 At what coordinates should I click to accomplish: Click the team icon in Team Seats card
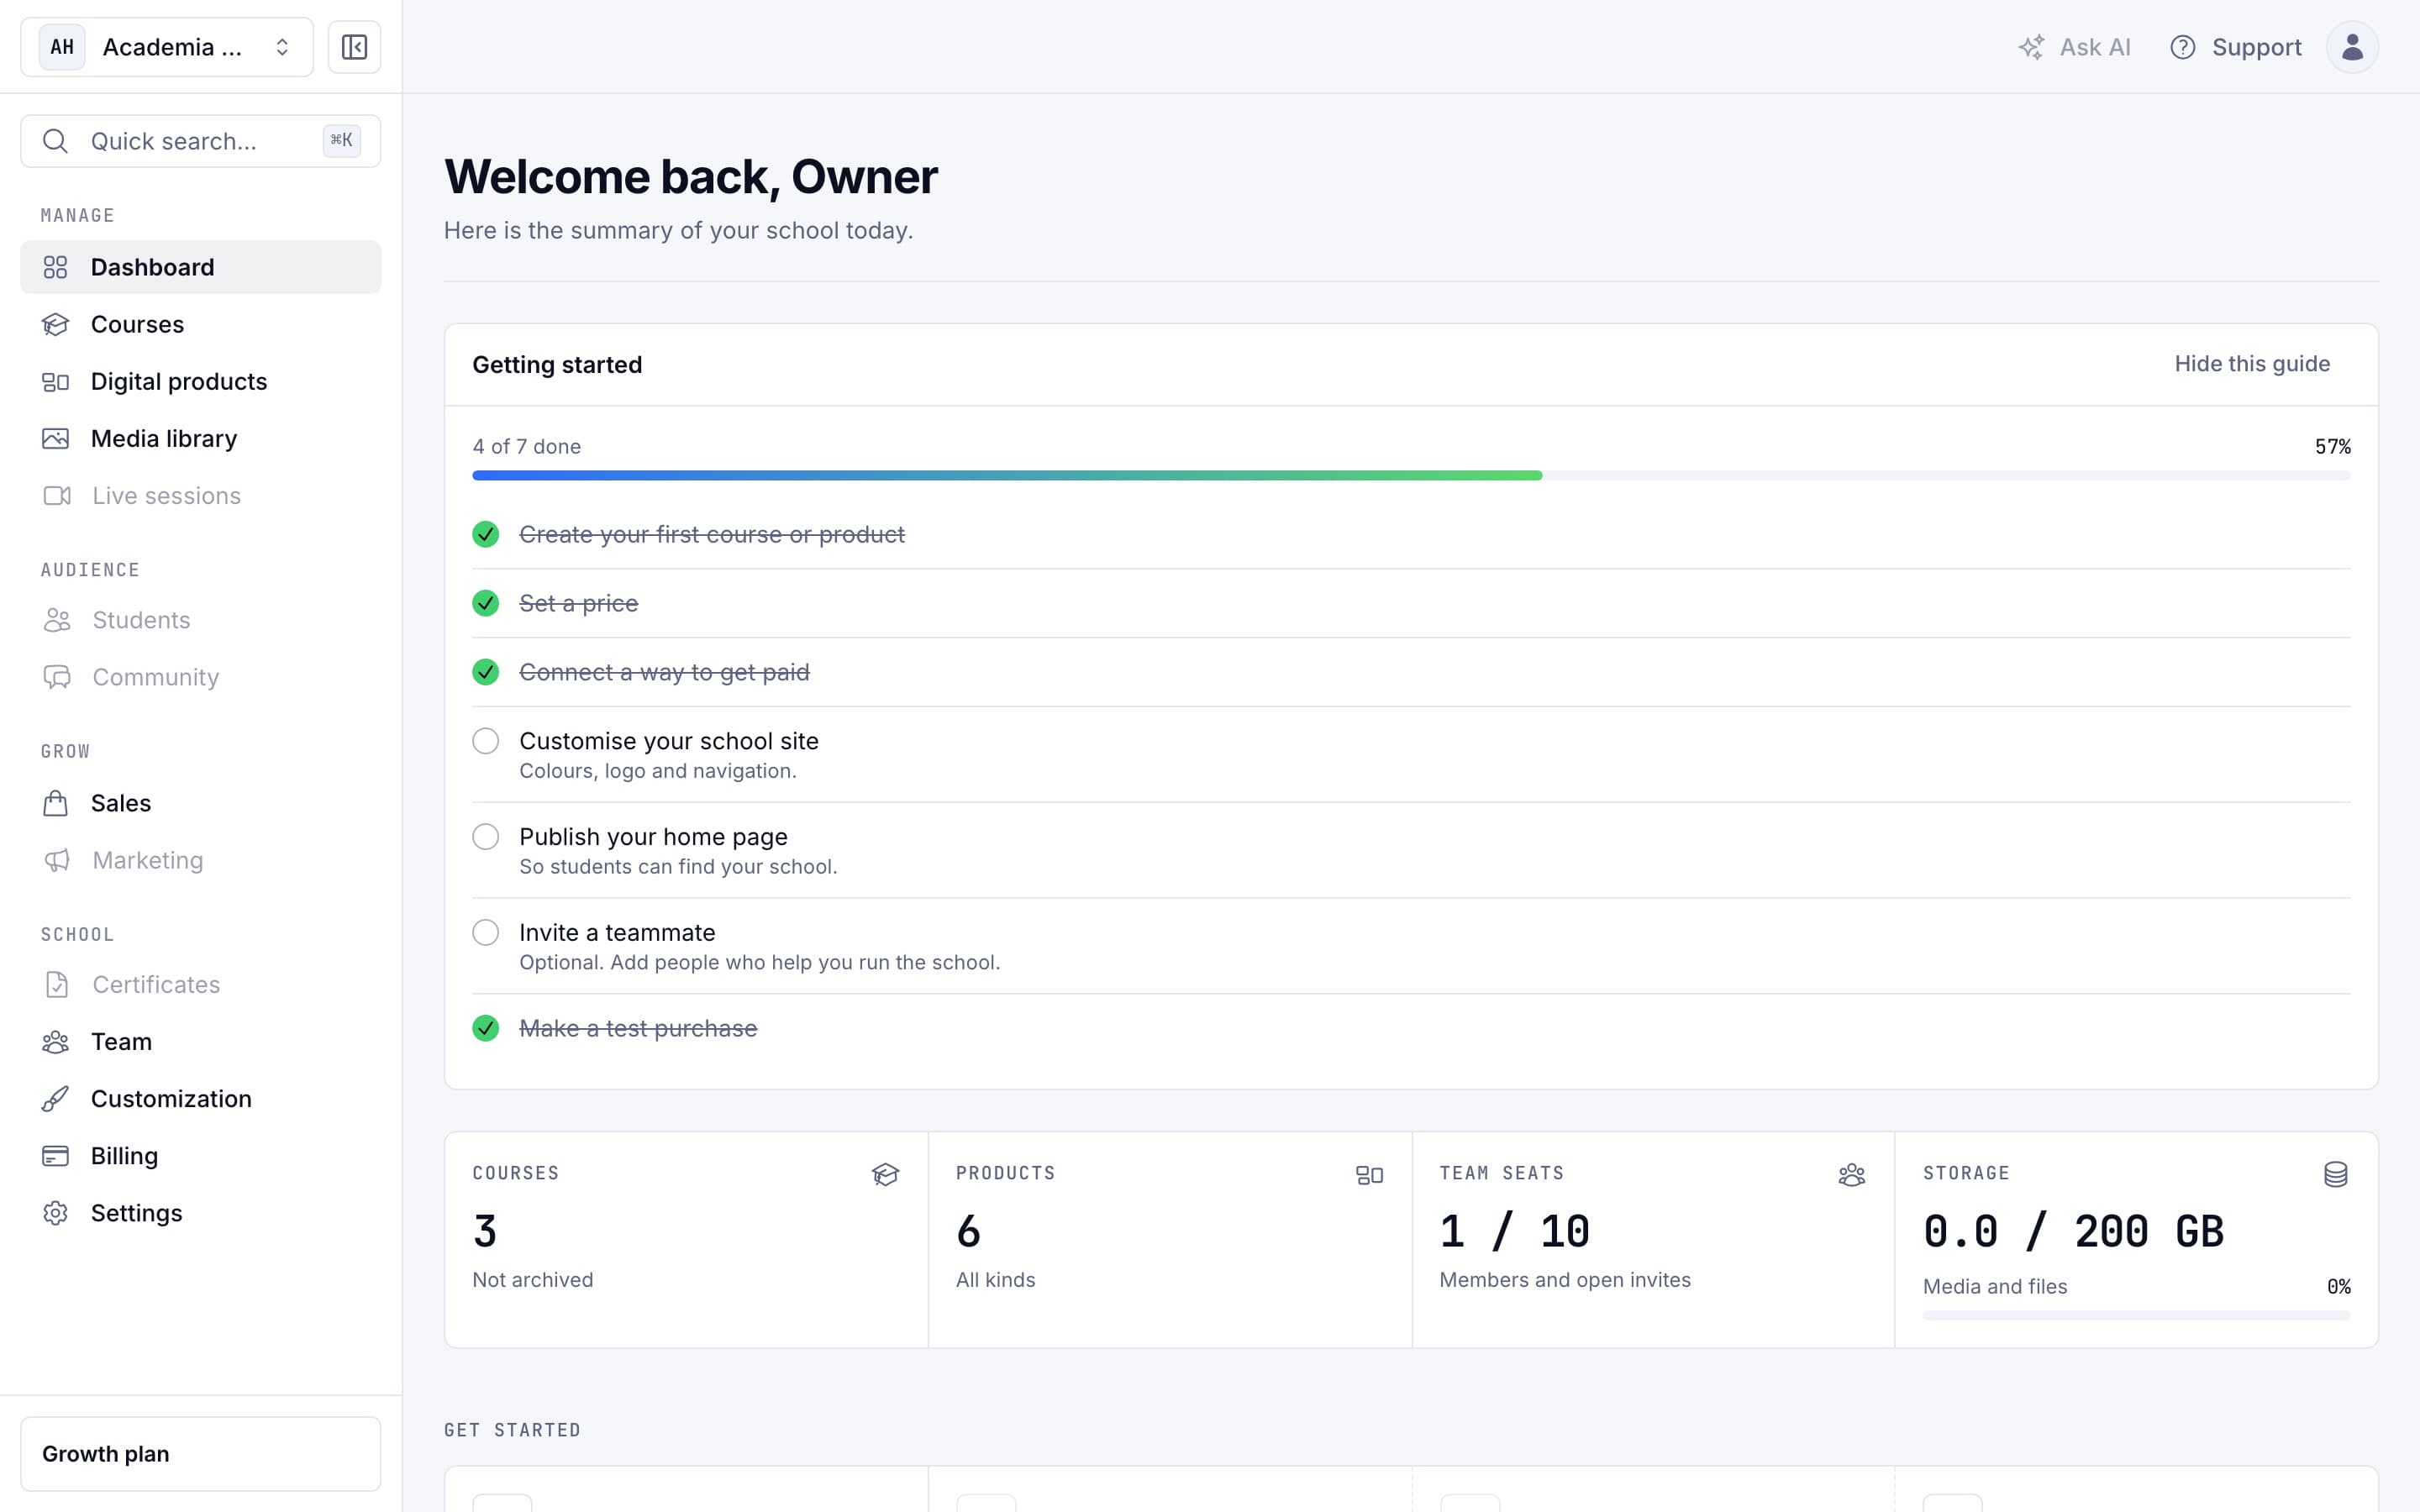point(1852,1174)
